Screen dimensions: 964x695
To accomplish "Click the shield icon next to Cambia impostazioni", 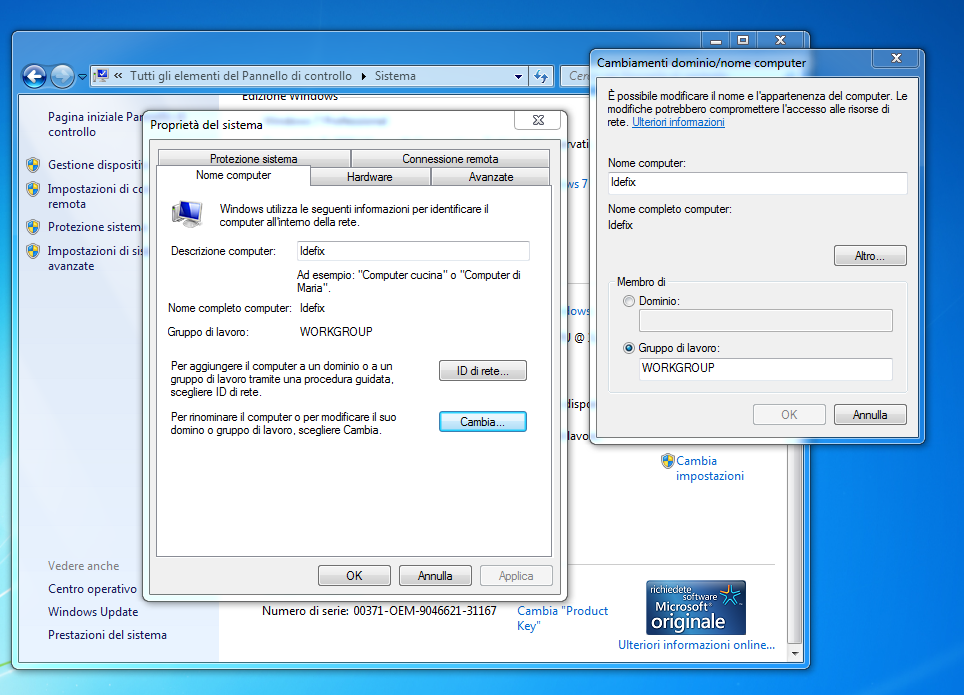I will pyautogui.click(x=667, y=461).
